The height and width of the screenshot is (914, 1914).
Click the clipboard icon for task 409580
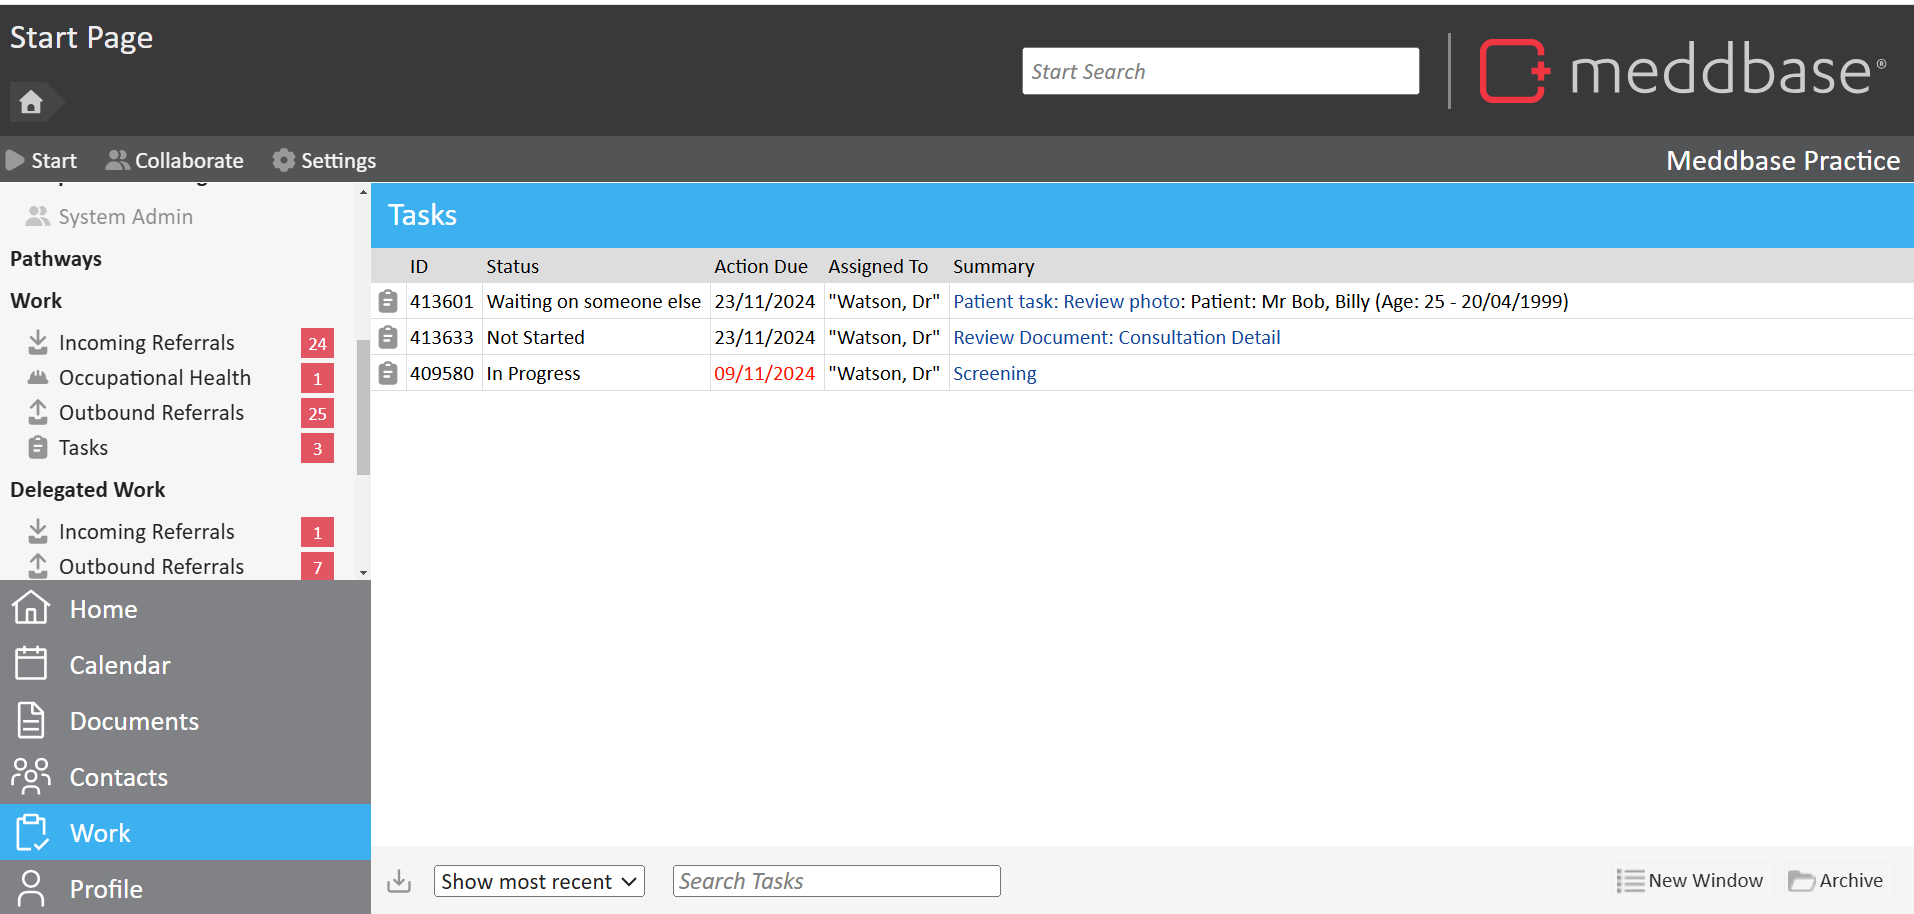click(x=388, y=373)
